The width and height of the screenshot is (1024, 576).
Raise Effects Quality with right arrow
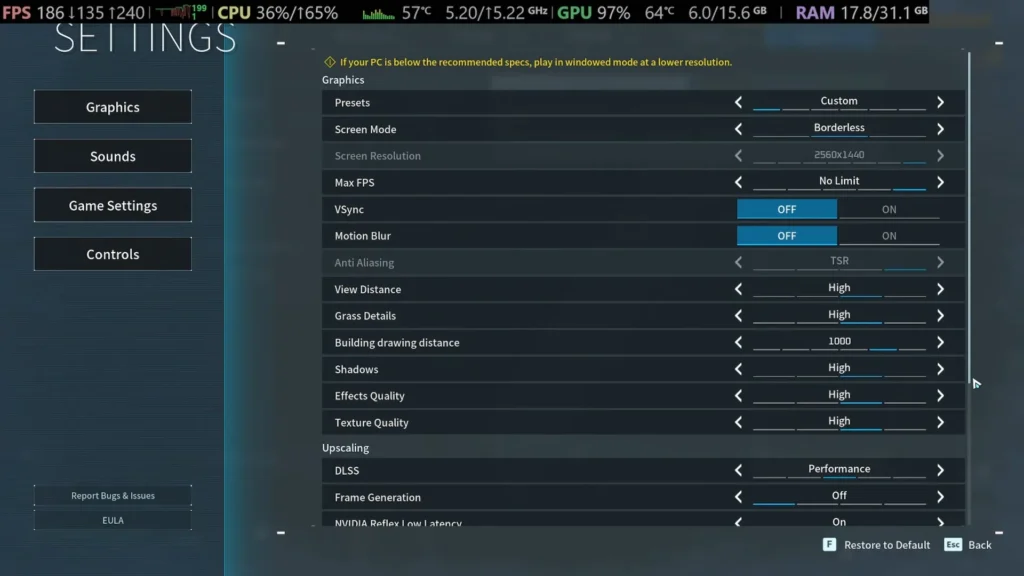(940, 396)
